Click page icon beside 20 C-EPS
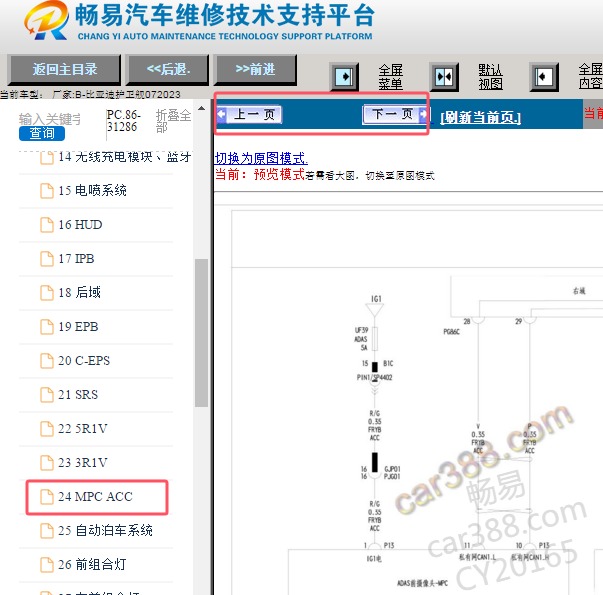 point(47,360)
